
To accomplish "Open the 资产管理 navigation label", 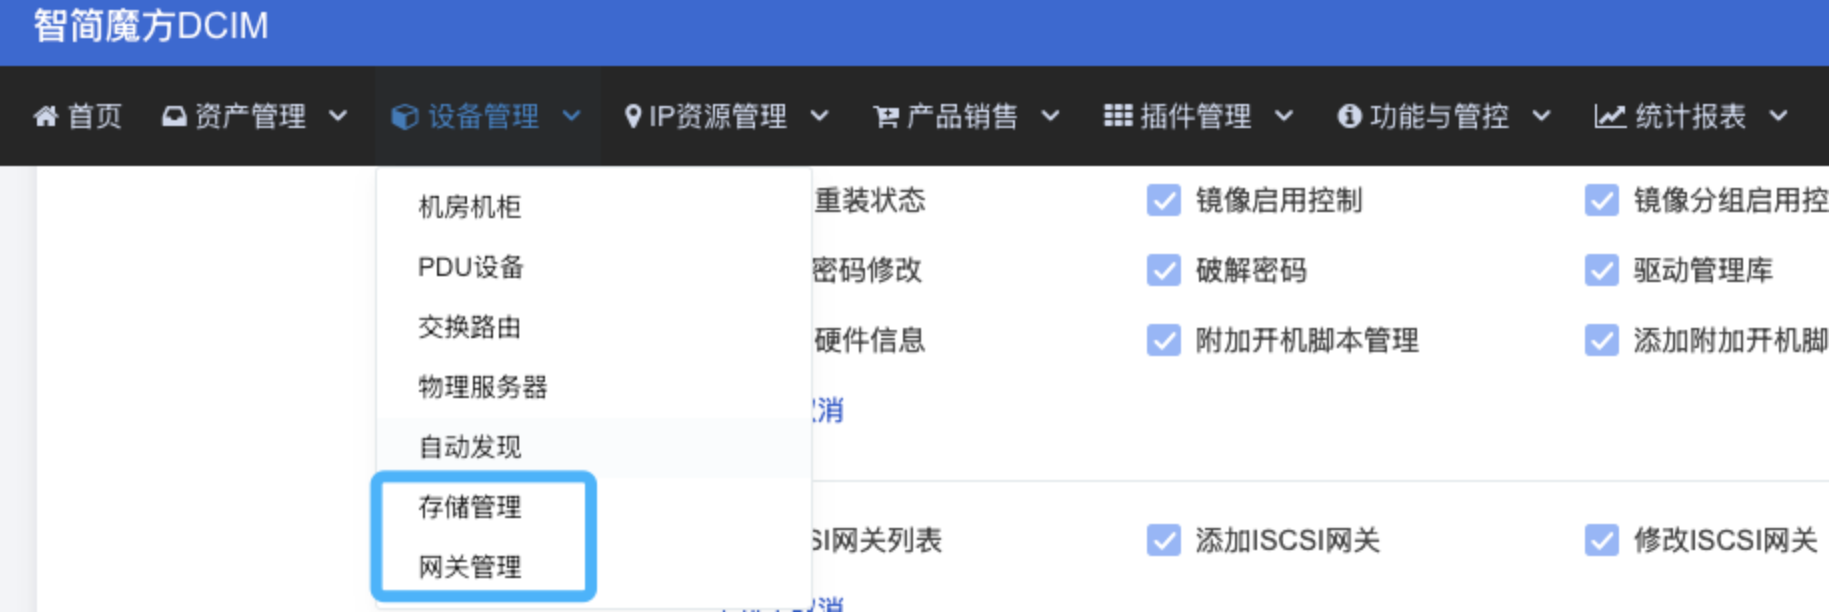I will 250,117.
